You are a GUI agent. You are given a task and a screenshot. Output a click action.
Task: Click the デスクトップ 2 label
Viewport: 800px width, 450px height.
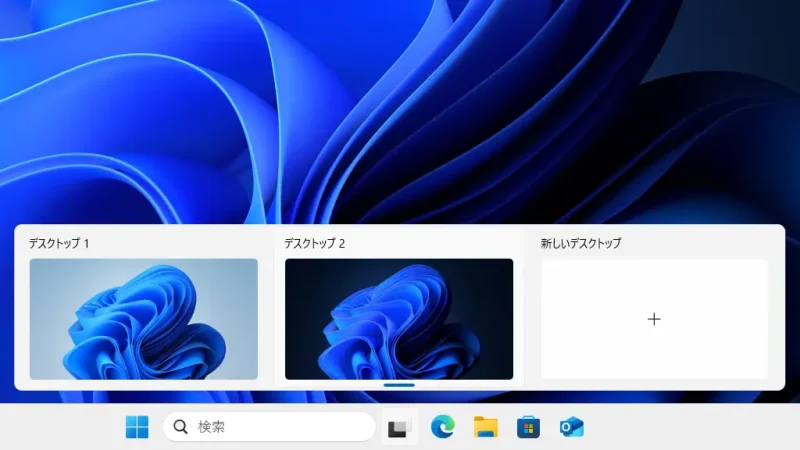(x=314, y=243)
